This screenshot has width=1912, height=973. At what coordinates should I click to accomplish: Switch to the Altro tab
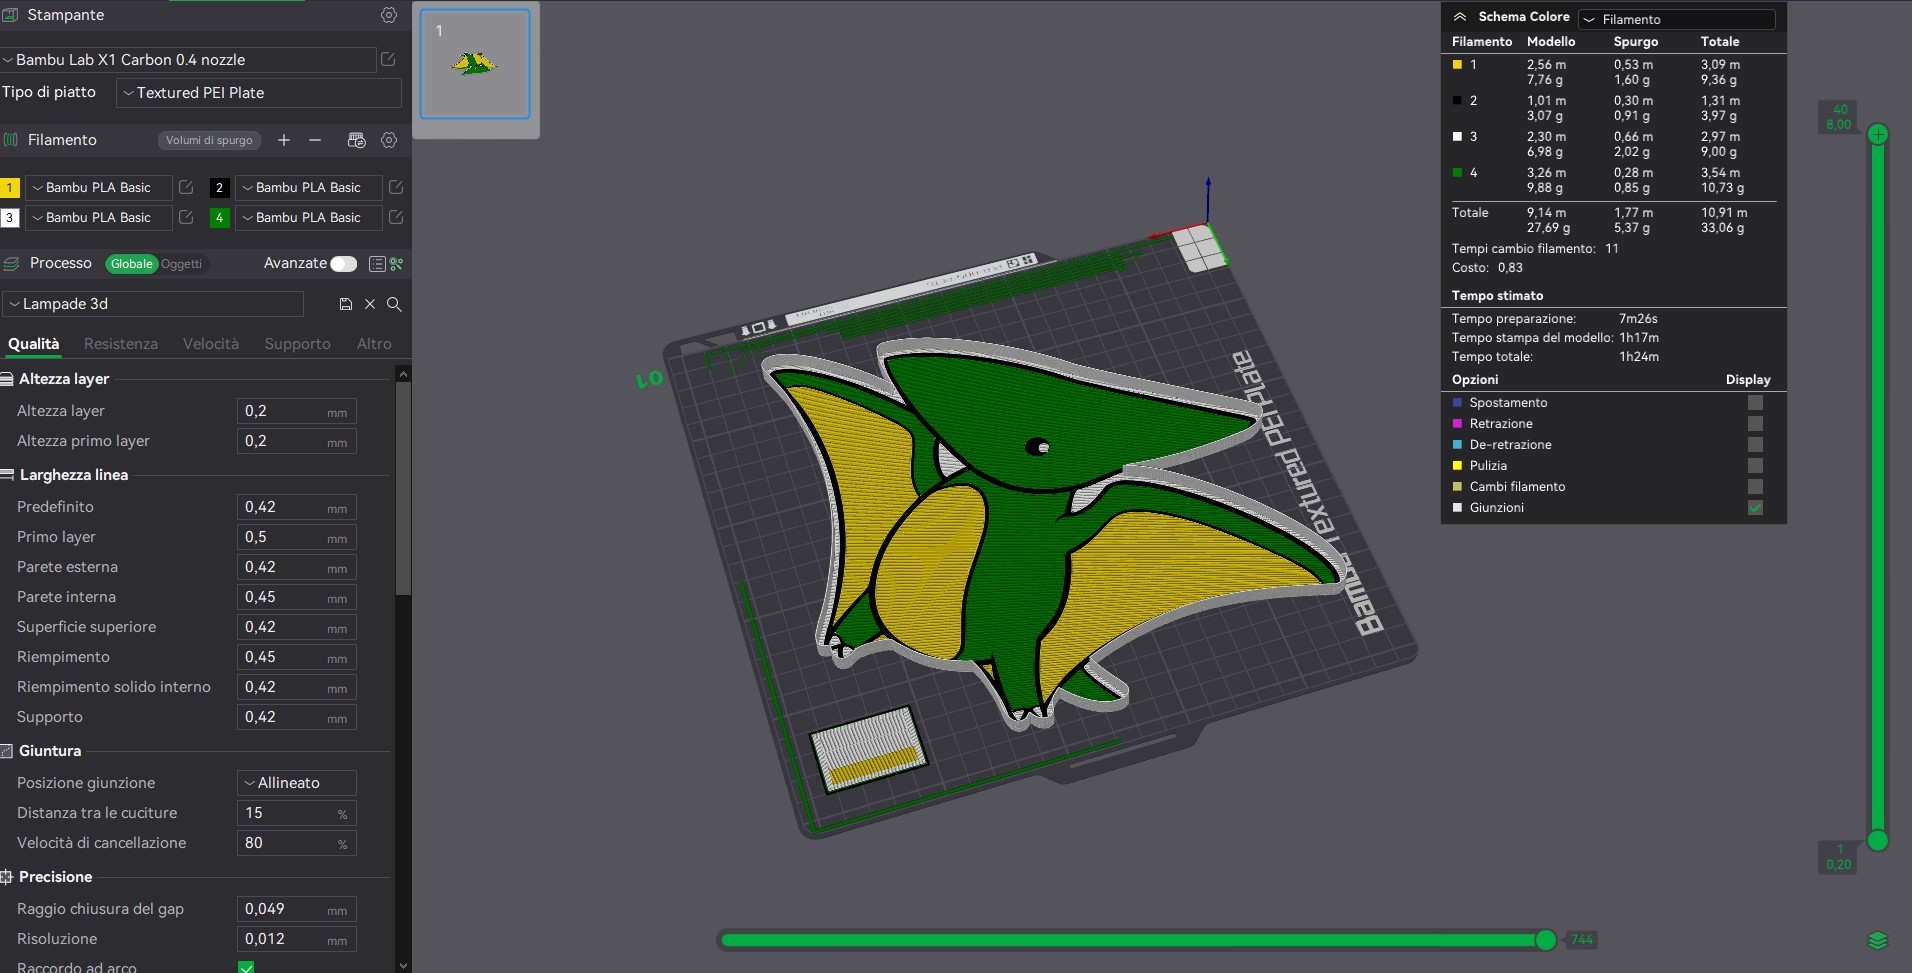(x=374, y=344)
